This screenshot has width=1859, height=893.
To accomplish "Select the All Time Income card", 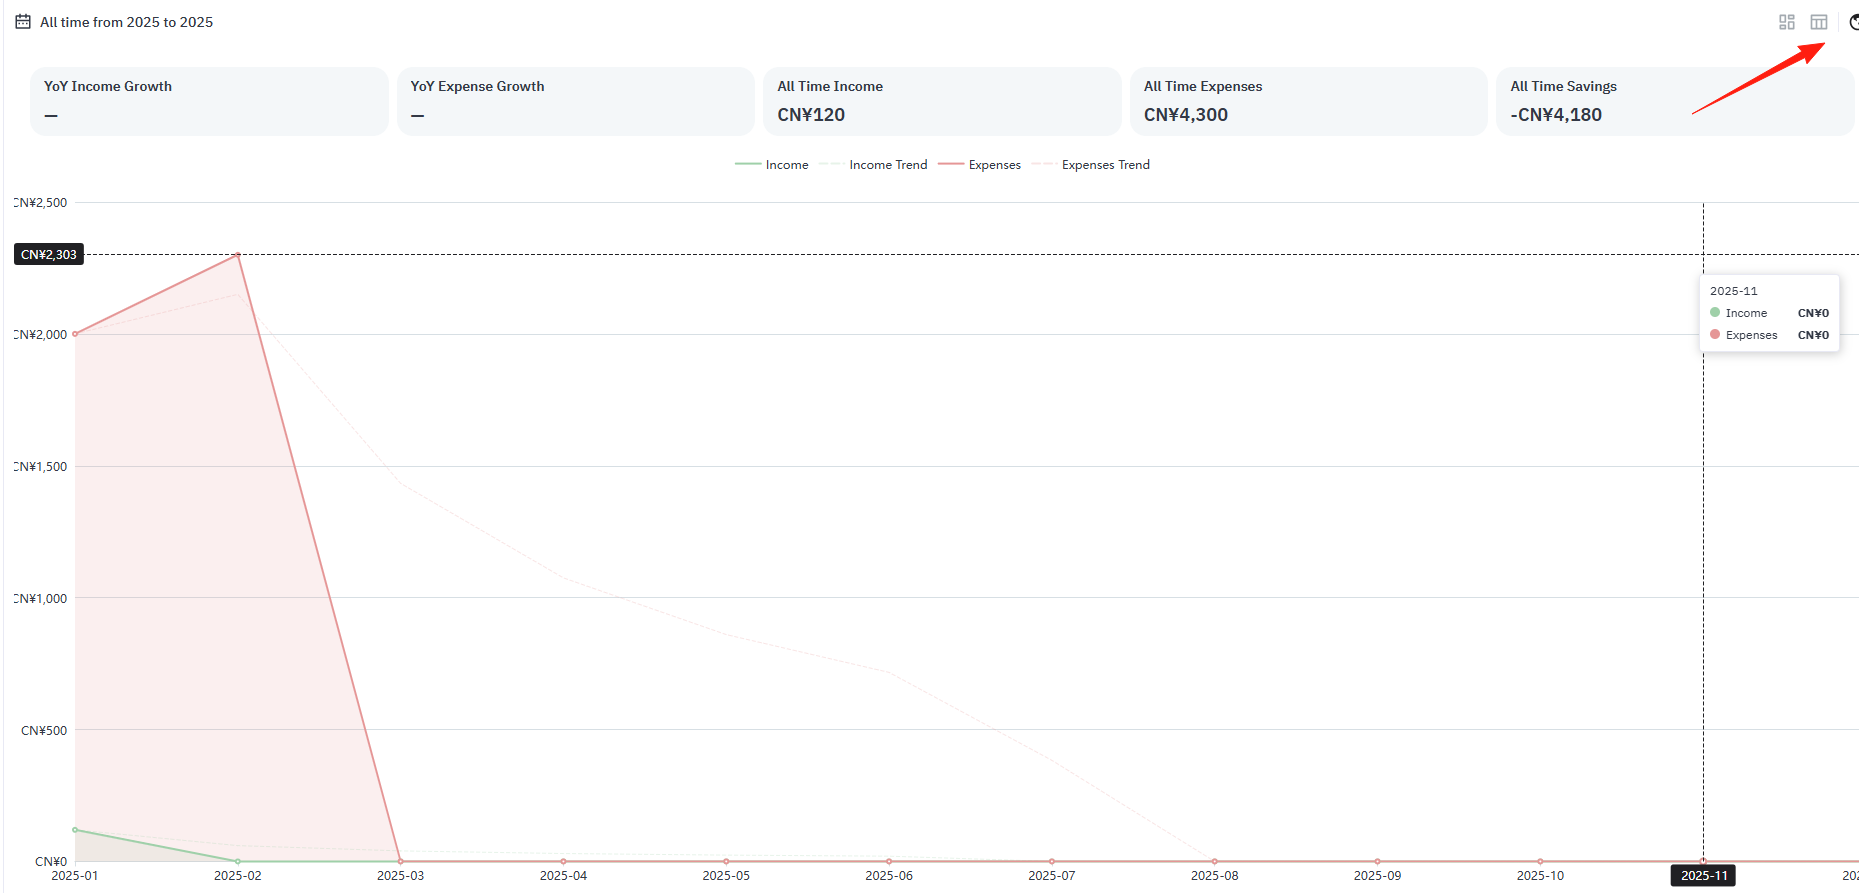I will (942, 101).
